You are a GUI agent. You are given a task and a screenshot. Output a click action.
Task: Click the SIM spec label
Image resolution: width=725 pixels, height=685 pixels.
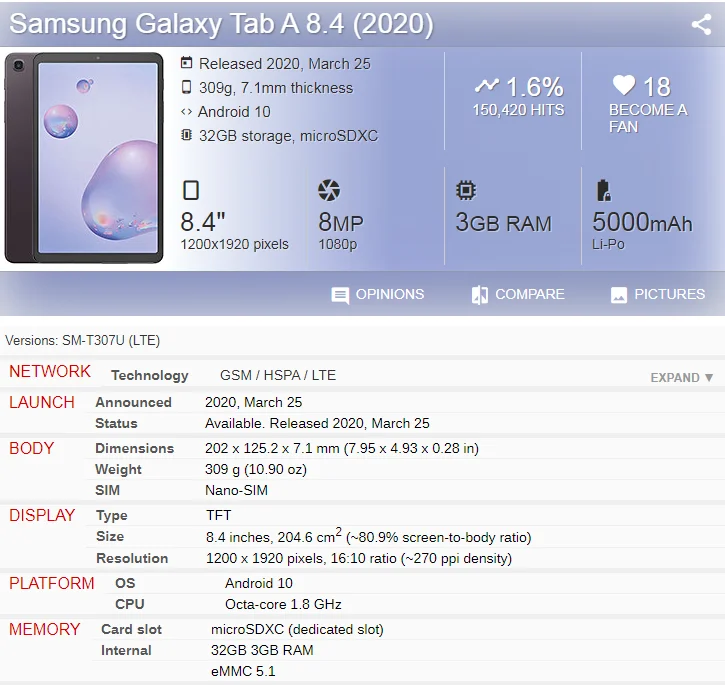107,490
